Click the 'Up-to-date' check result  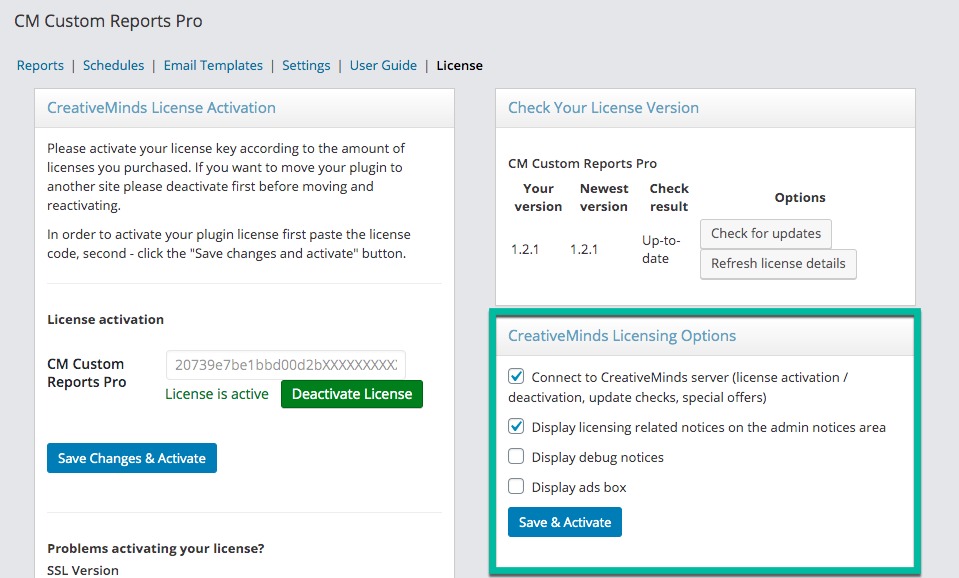[x=661, y=250]
